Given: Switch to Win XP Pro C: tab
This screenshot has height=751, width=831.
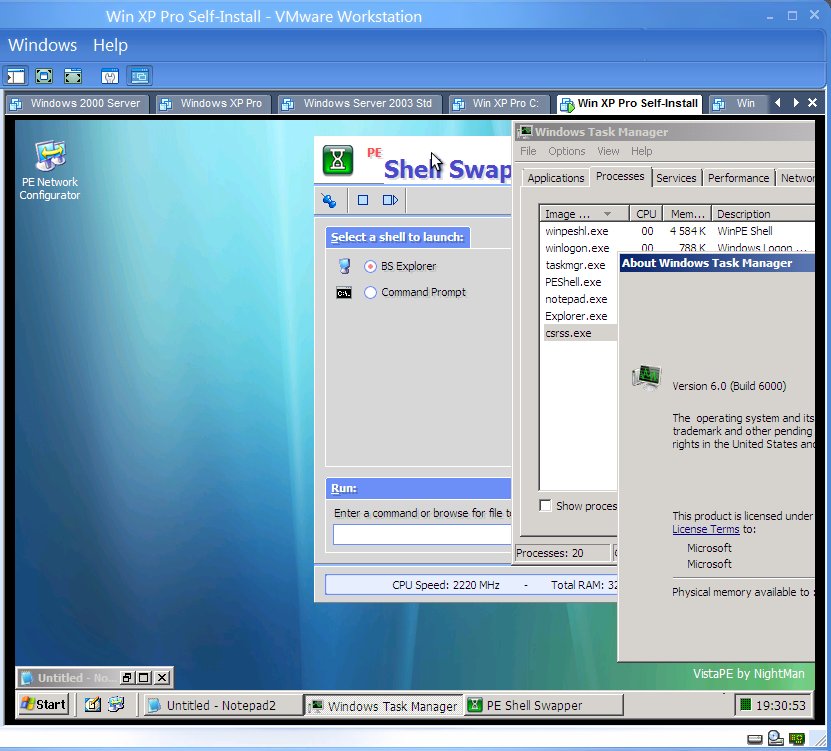Looking at the screenshot, I should pyautogui.click(x=498, y=103).
